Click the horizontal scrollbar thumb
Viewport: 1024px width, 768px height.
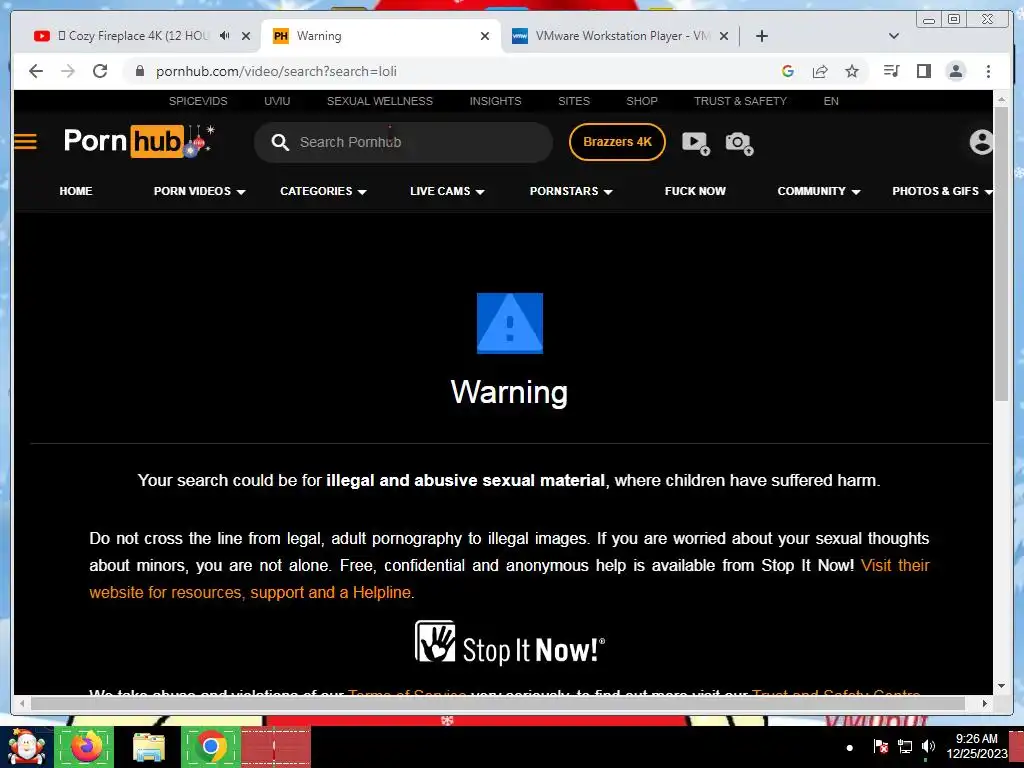[498, 703]
